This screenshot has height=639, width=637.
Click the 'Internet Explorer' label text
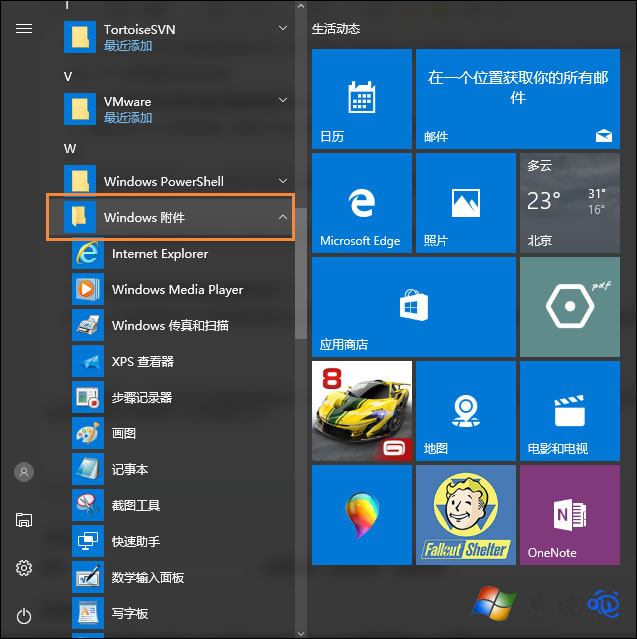(x=160, y=254)
